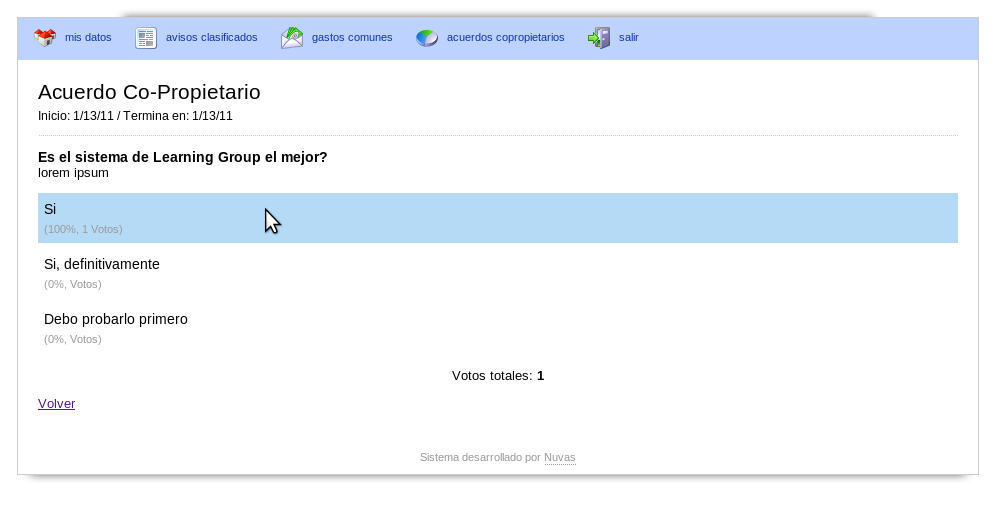Viewport: 1003px width, 510px height.
Task: Go to avisos clasificados section
Action: point(212,38)
